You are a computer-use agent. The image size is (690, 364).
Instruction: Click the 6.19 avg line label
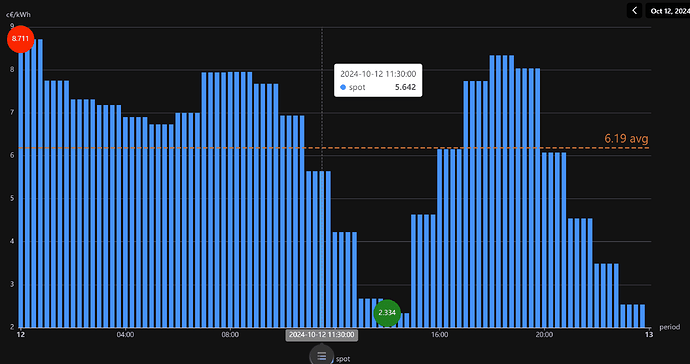tap(626, 139)
